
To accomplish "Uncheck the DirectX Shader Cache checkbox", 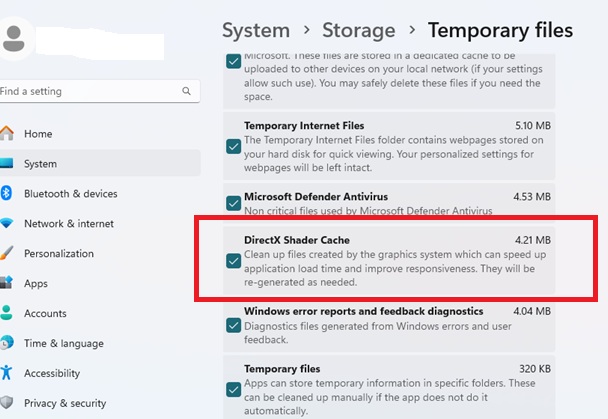I will (233, 261).
